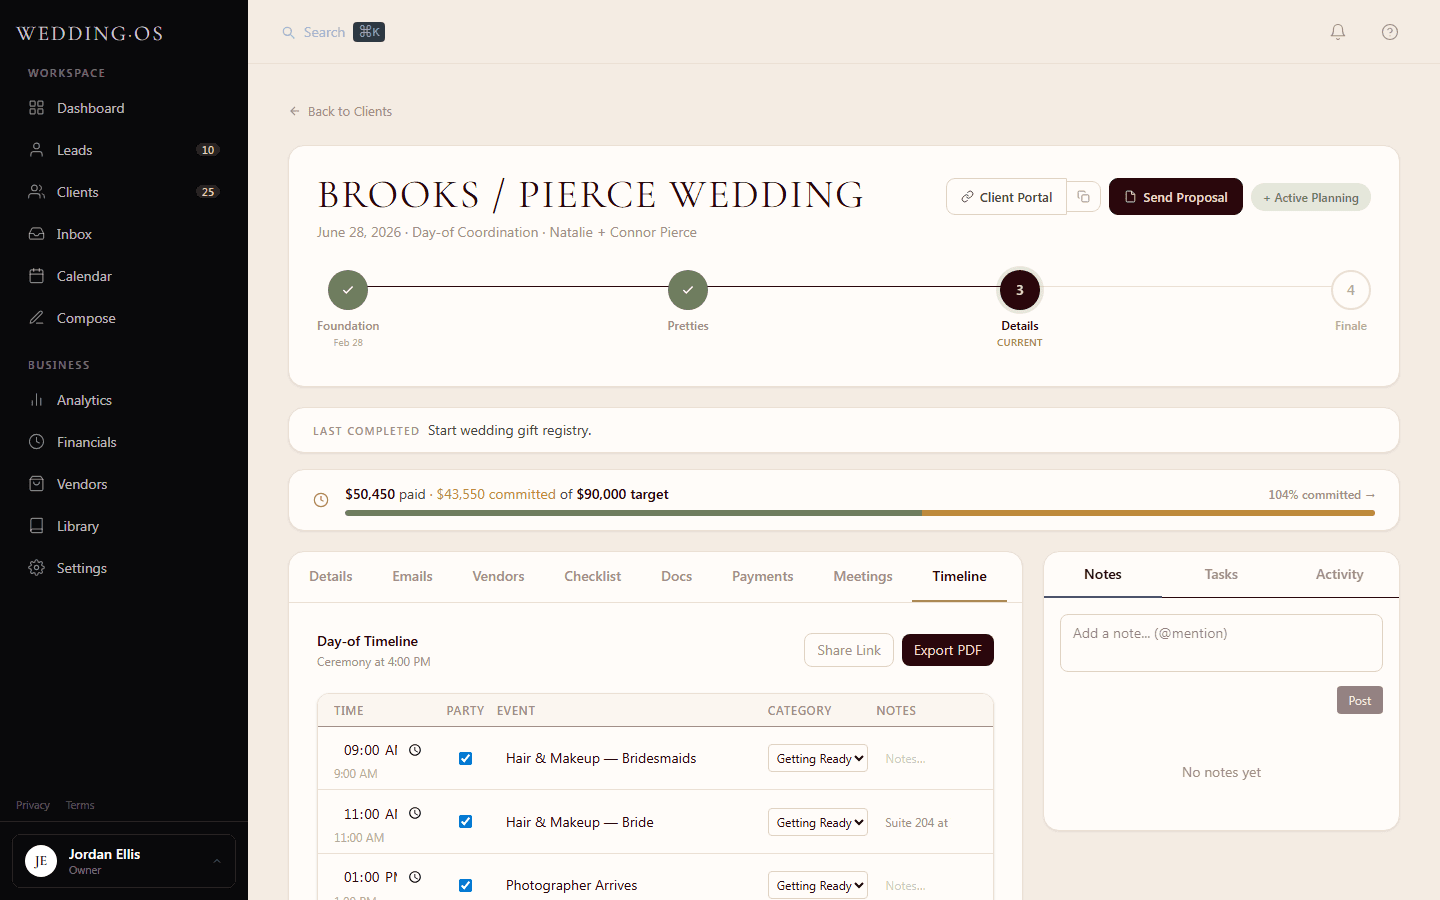This screenshot has width=1440, height=900.
Task: Open category dropdown for Photographer Arrives
Action: pyautogui.click(x=818, y=885)
